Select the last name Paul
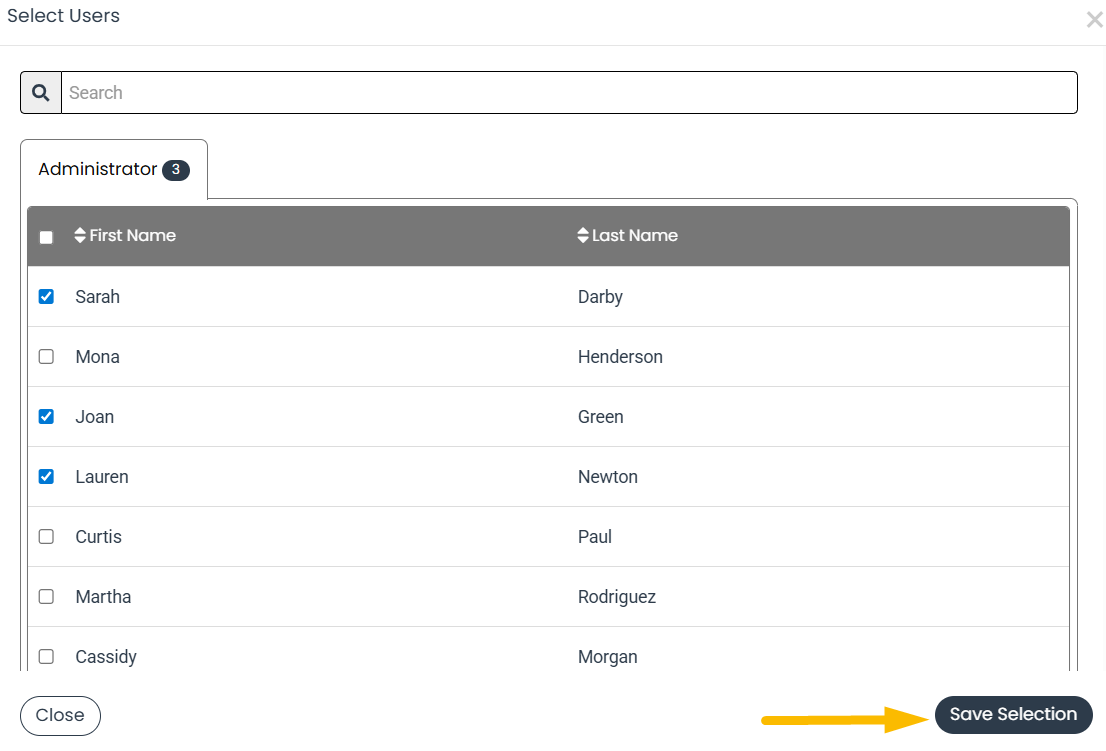 [x=595, y=537]
